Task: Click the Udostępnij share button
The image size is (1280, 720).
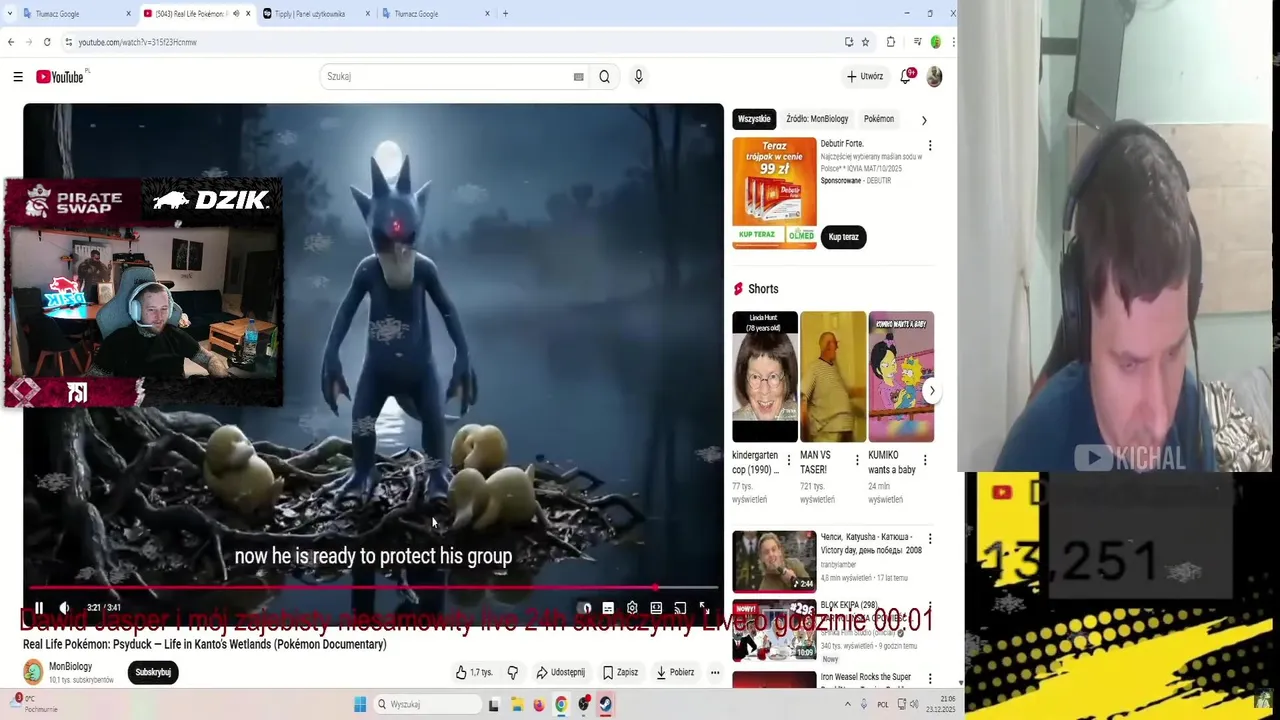Action: [560, 672]
